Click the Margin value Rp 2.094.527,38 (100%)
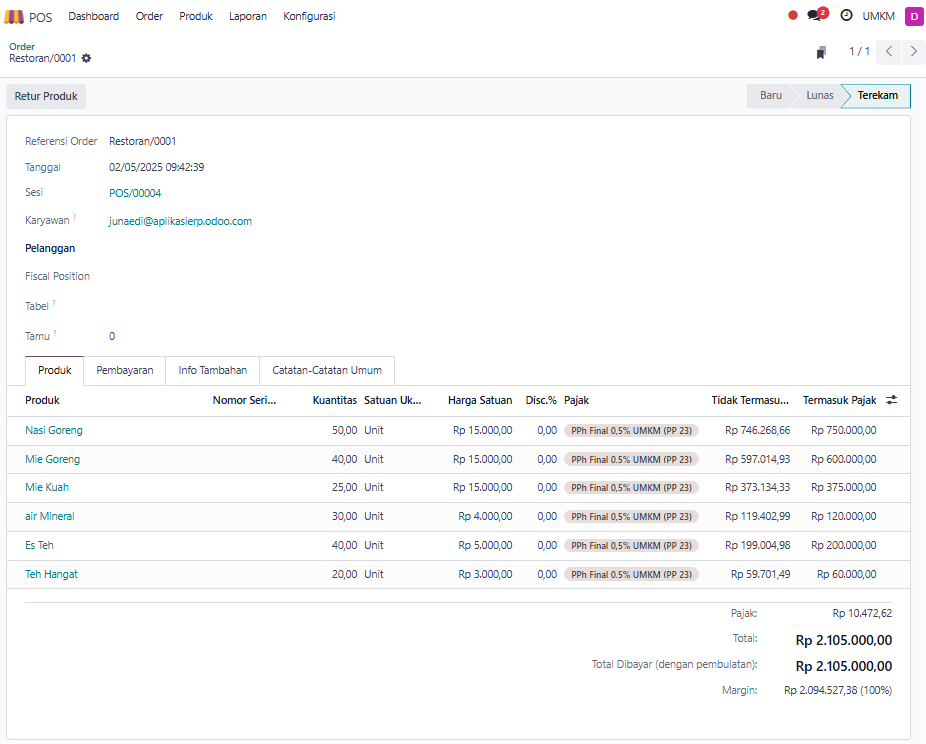 [x=838, y=690]
